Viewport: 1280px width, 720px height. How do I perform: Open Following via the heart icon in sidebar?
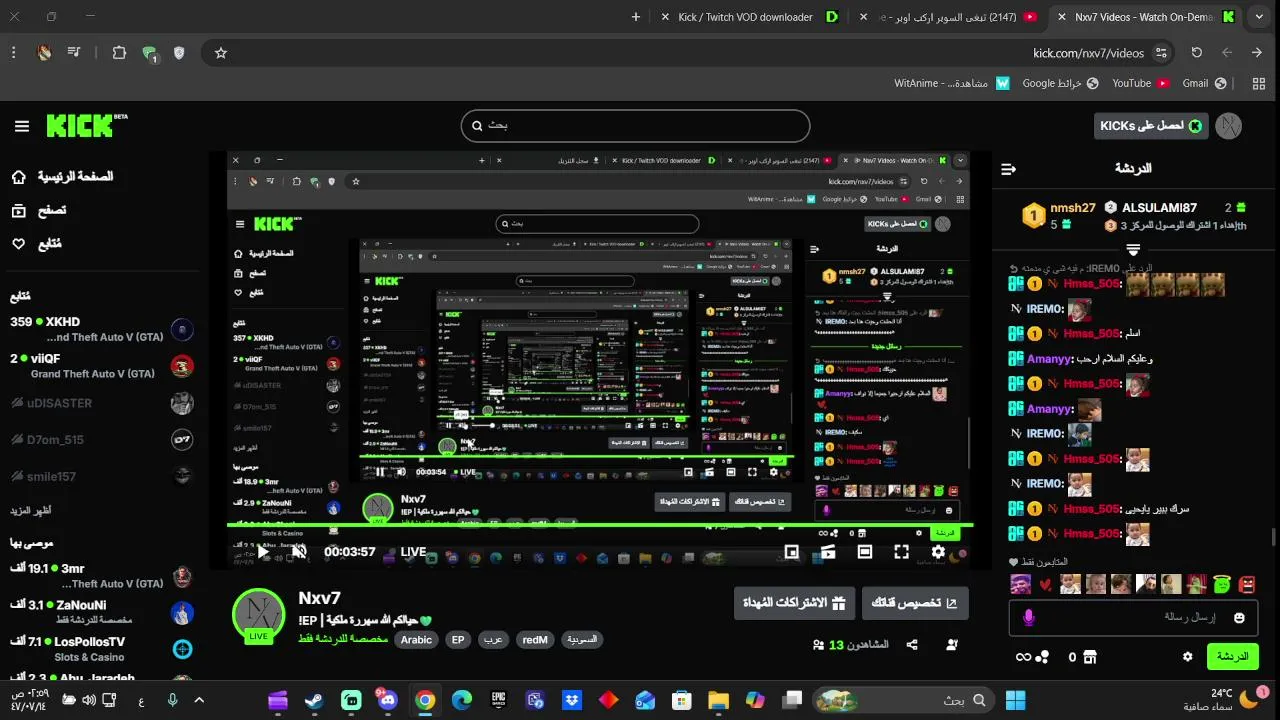pyautogui.click(x=18, y=244)
